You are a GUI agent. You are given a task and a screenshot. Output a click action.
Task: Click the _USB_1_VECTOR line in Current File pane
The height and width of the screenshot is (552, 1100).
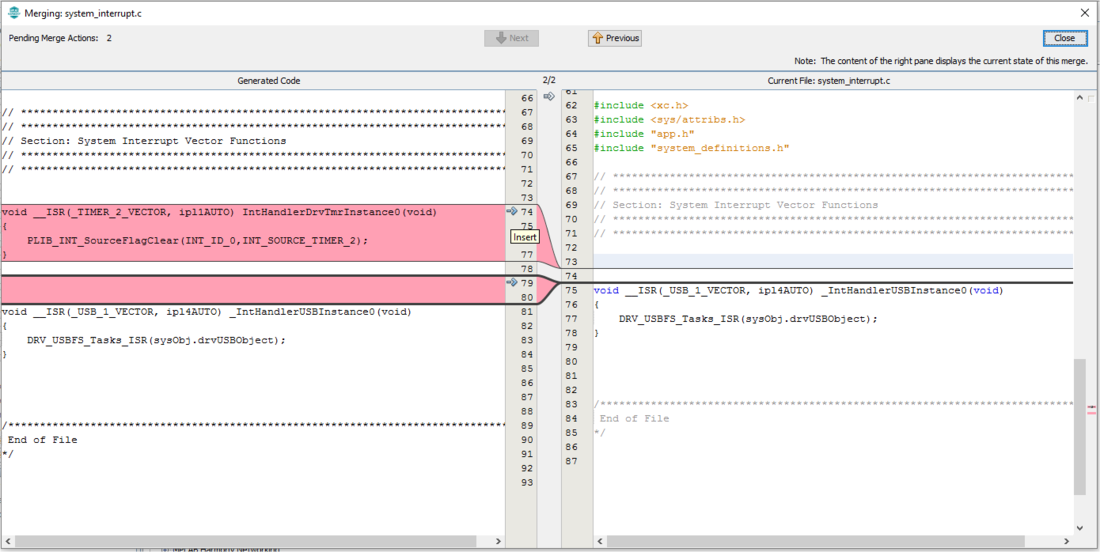[x=798, y=290]
